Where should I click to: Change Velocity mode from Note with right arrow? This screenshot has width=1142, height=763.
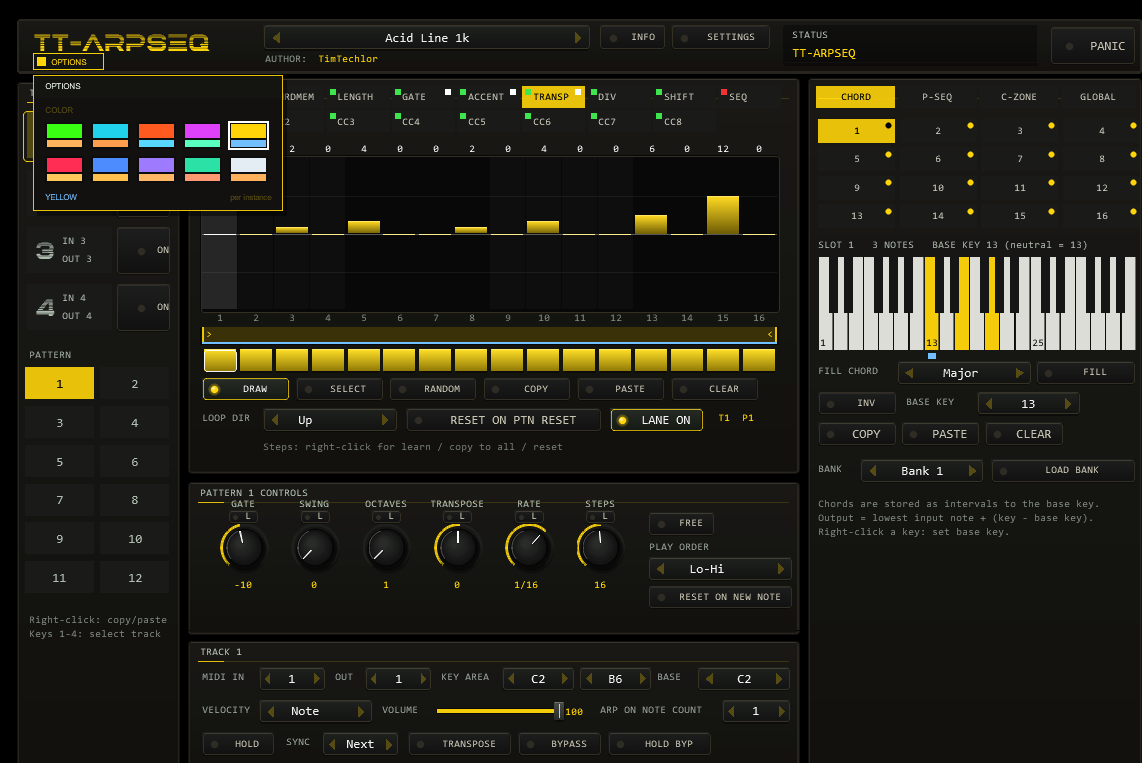click(361, 711)
